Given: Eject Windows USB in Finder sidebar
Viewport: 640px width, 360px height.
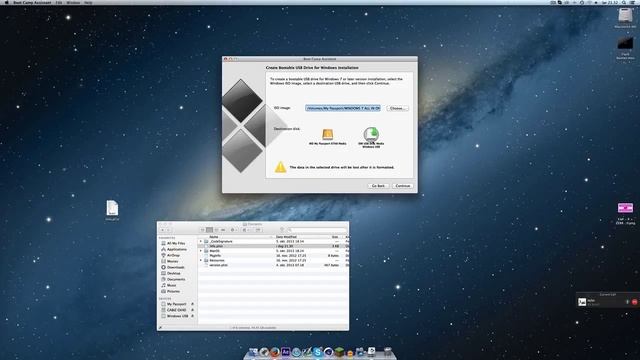Looking at the screenshot, I should 193,316.
